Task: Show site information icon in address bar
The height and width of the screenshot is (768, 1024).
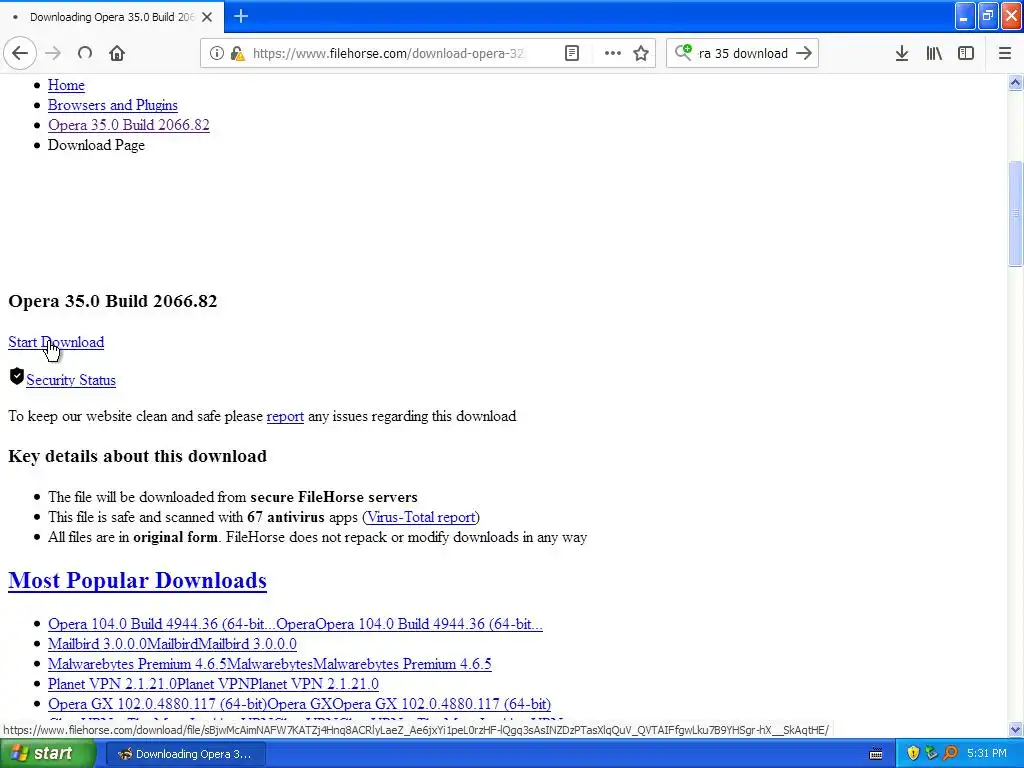Action: (x=217, y=53)
